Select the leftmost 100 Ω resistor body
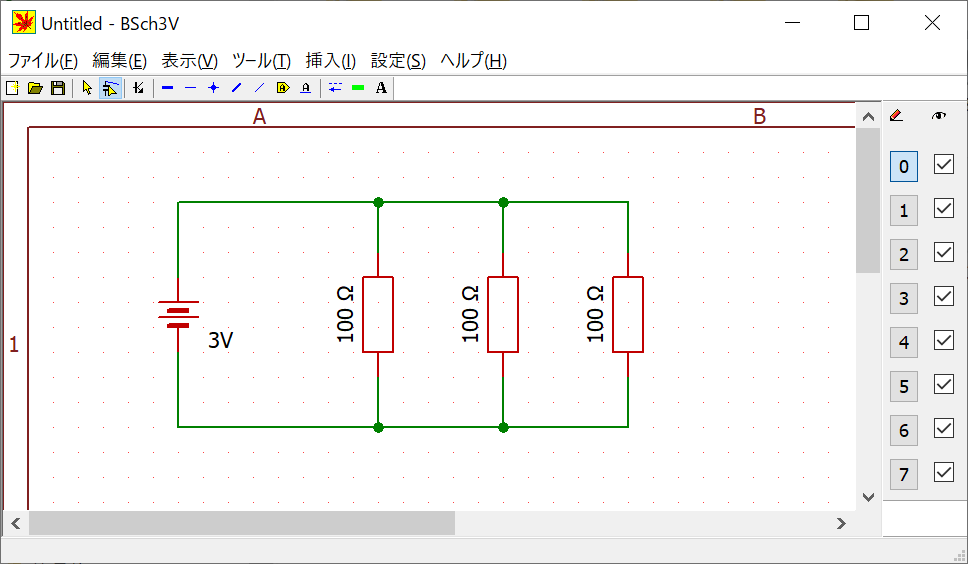Screen dimensions: 968x564 point(378,315)
